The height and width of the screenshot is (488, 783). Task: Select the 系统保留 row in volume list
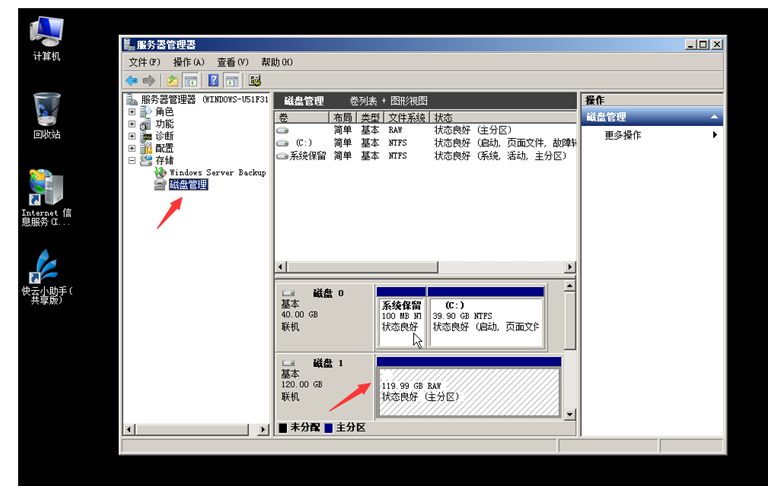[x=307, y=156]
